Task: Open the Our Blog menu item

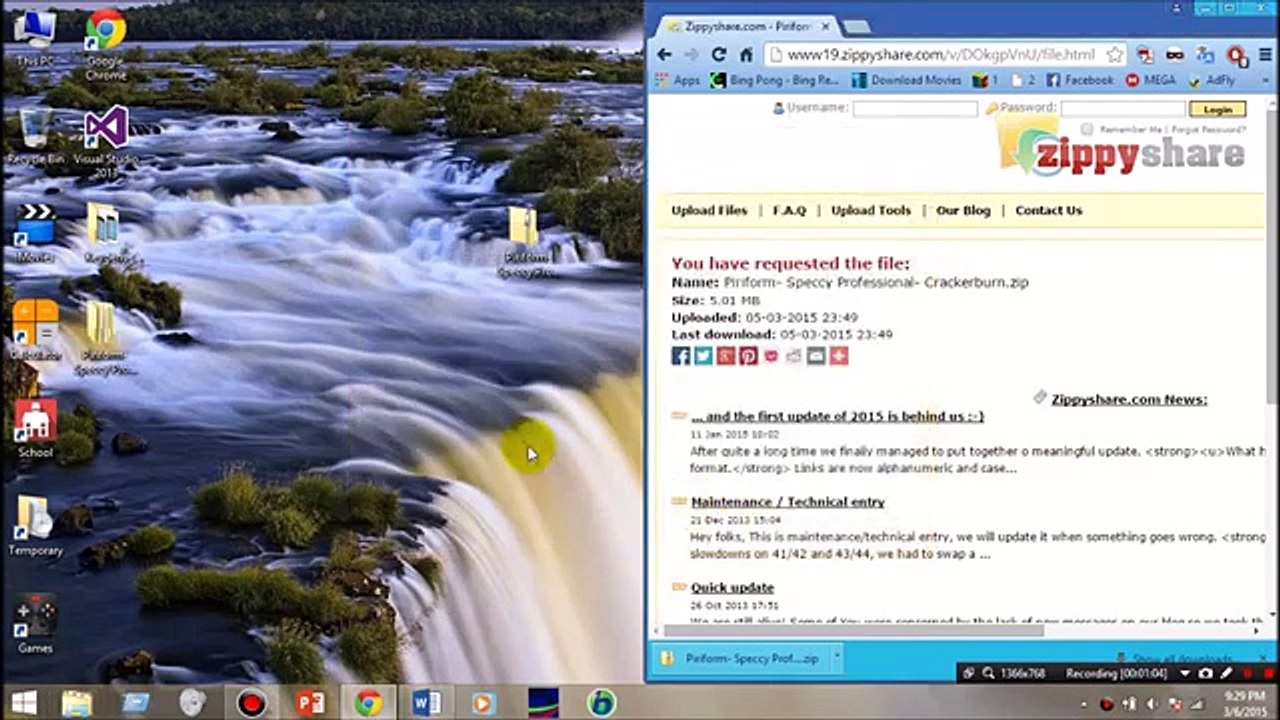Action: (963, 210)
